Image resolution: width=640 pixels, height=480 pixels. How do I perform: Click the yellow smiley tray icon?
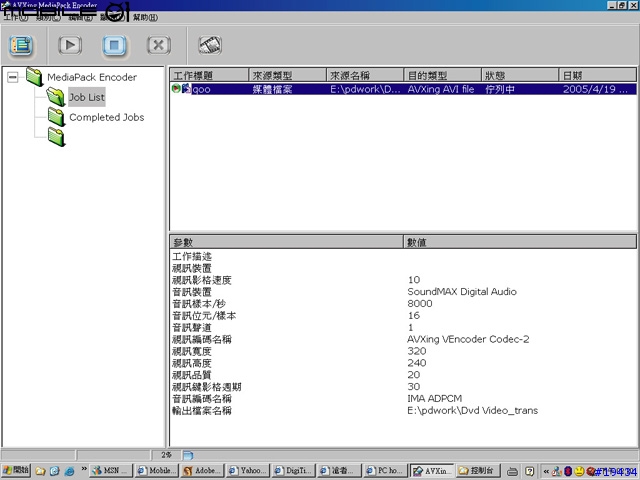click(579, 471)
